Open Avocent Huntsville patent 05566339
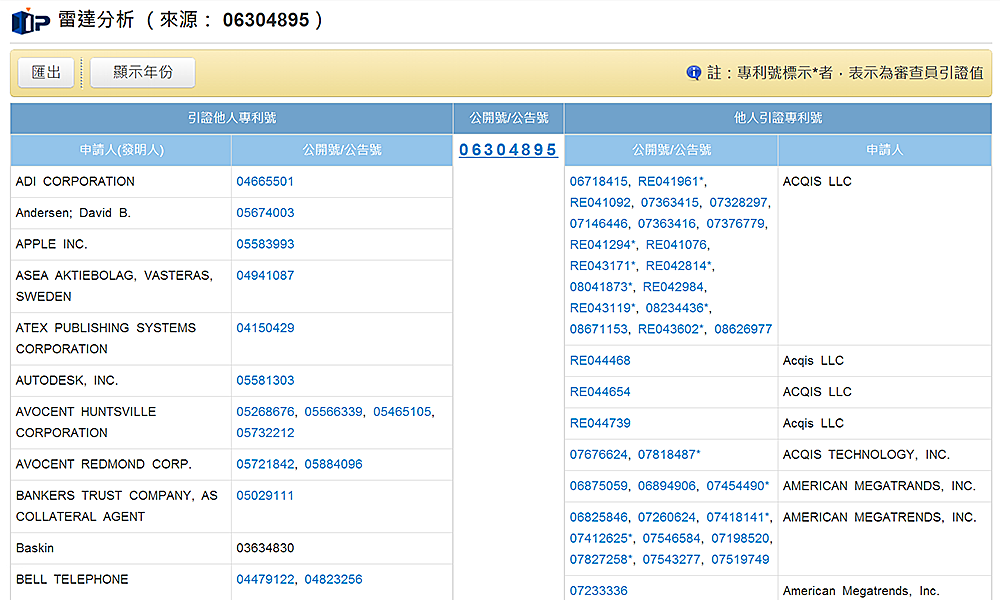The width and height of the screenshot is (1000, 600). coord(334,411)
